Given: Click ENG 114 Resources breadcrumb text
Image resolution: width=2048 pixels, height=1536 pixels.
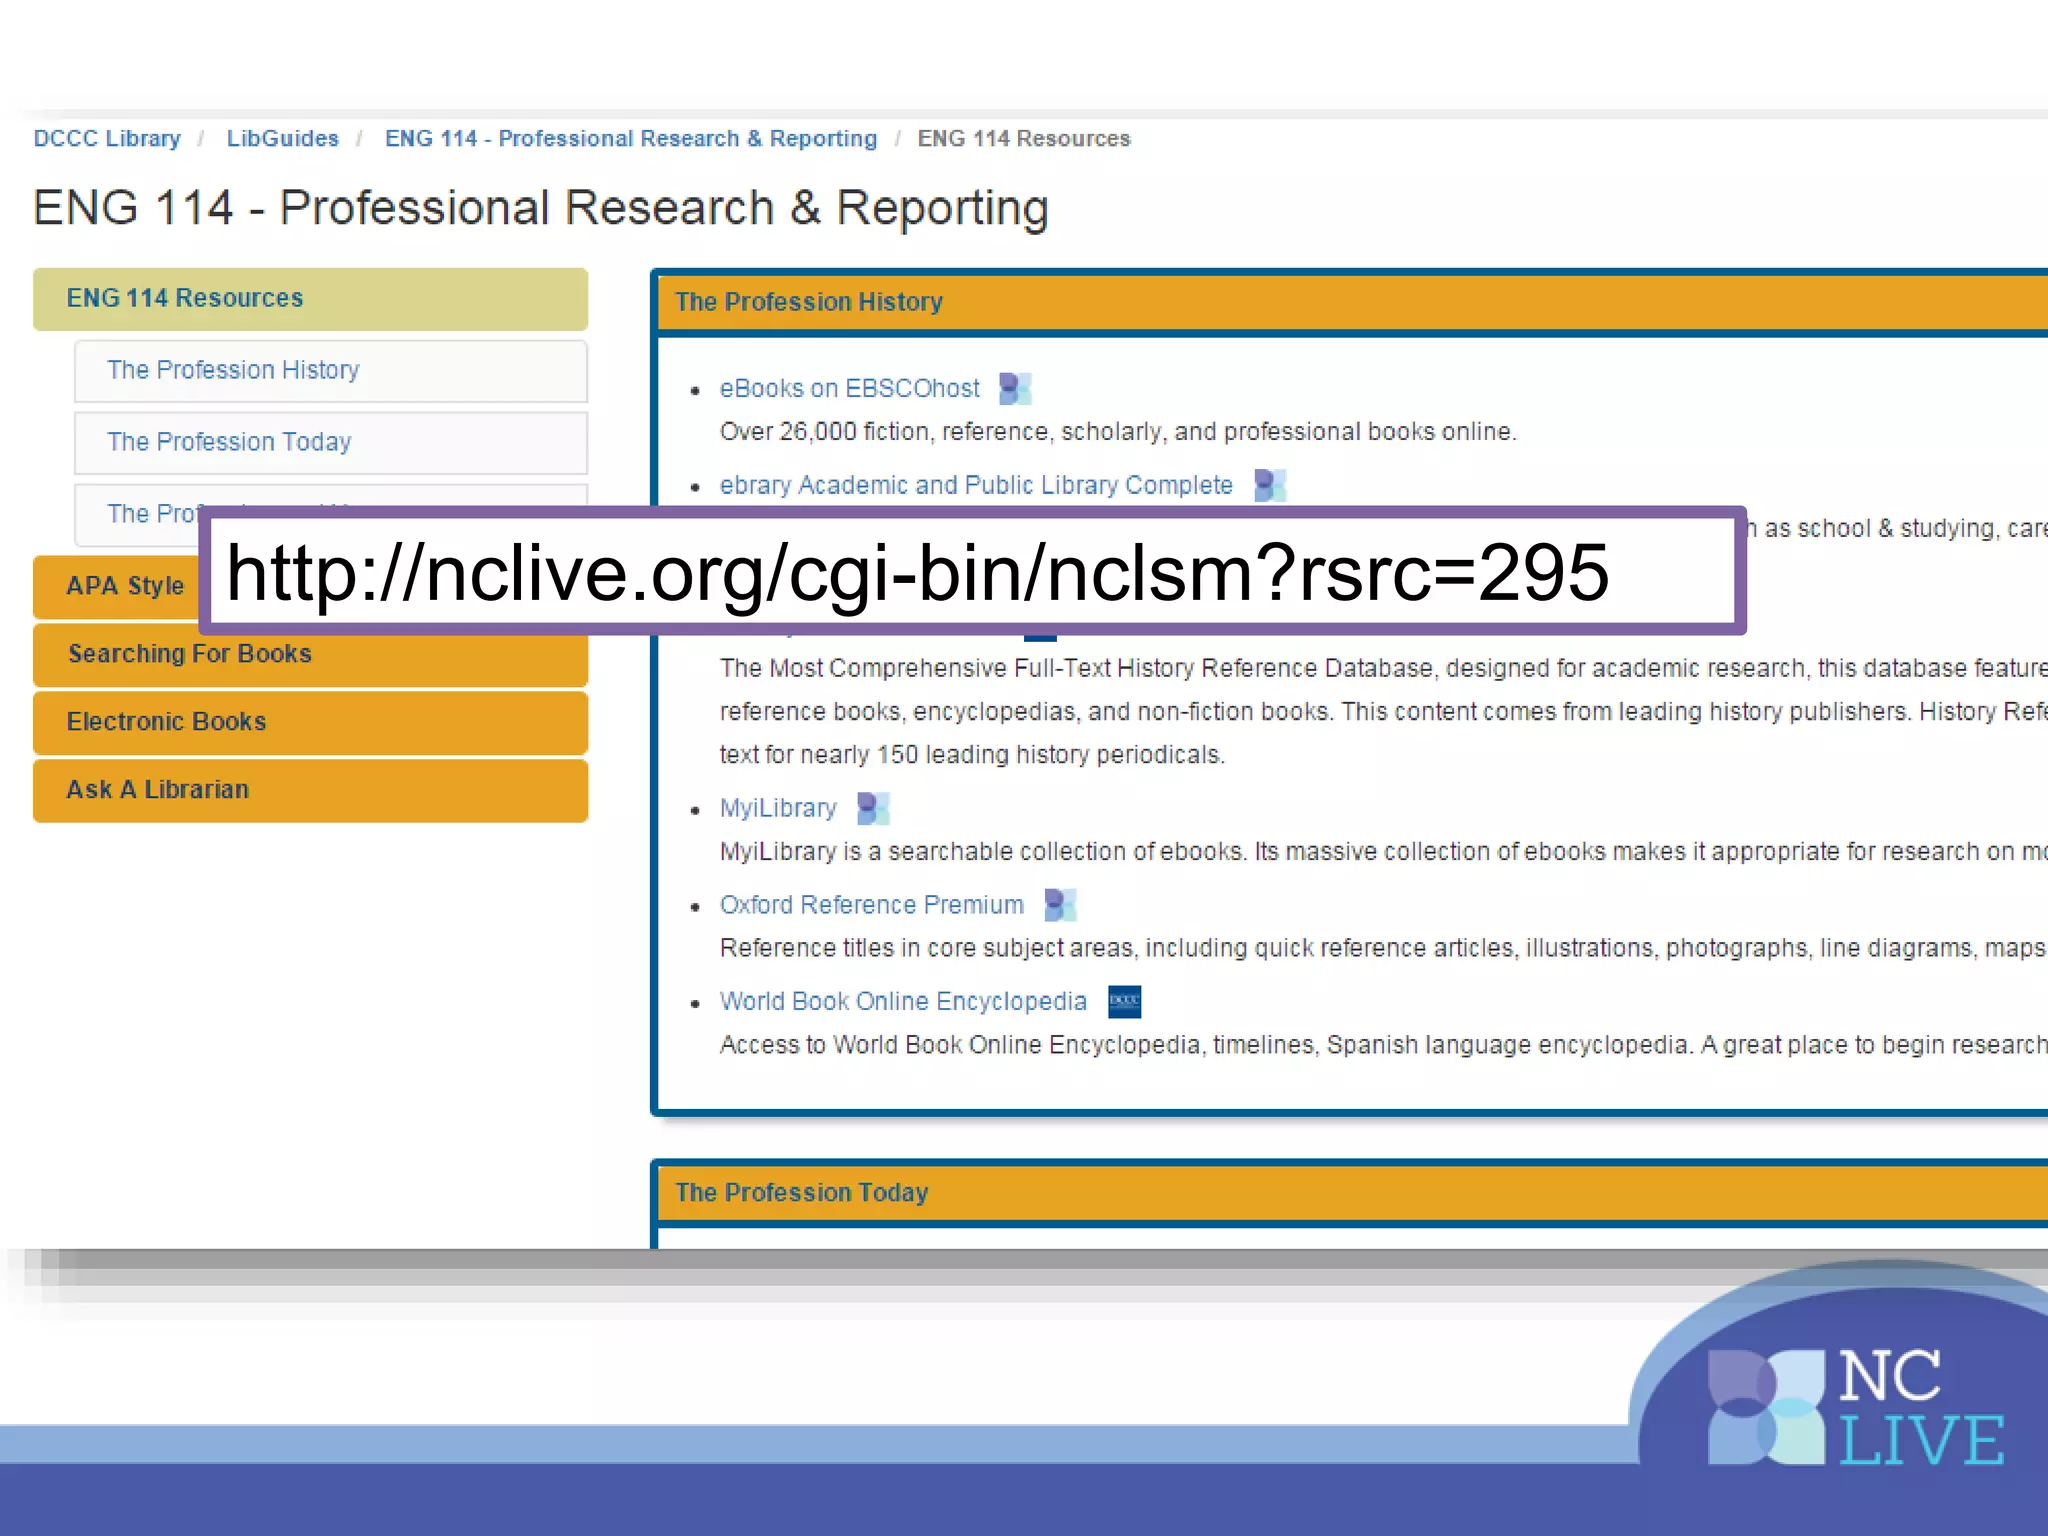Looking at the screenshot, I should (1024, 138).
